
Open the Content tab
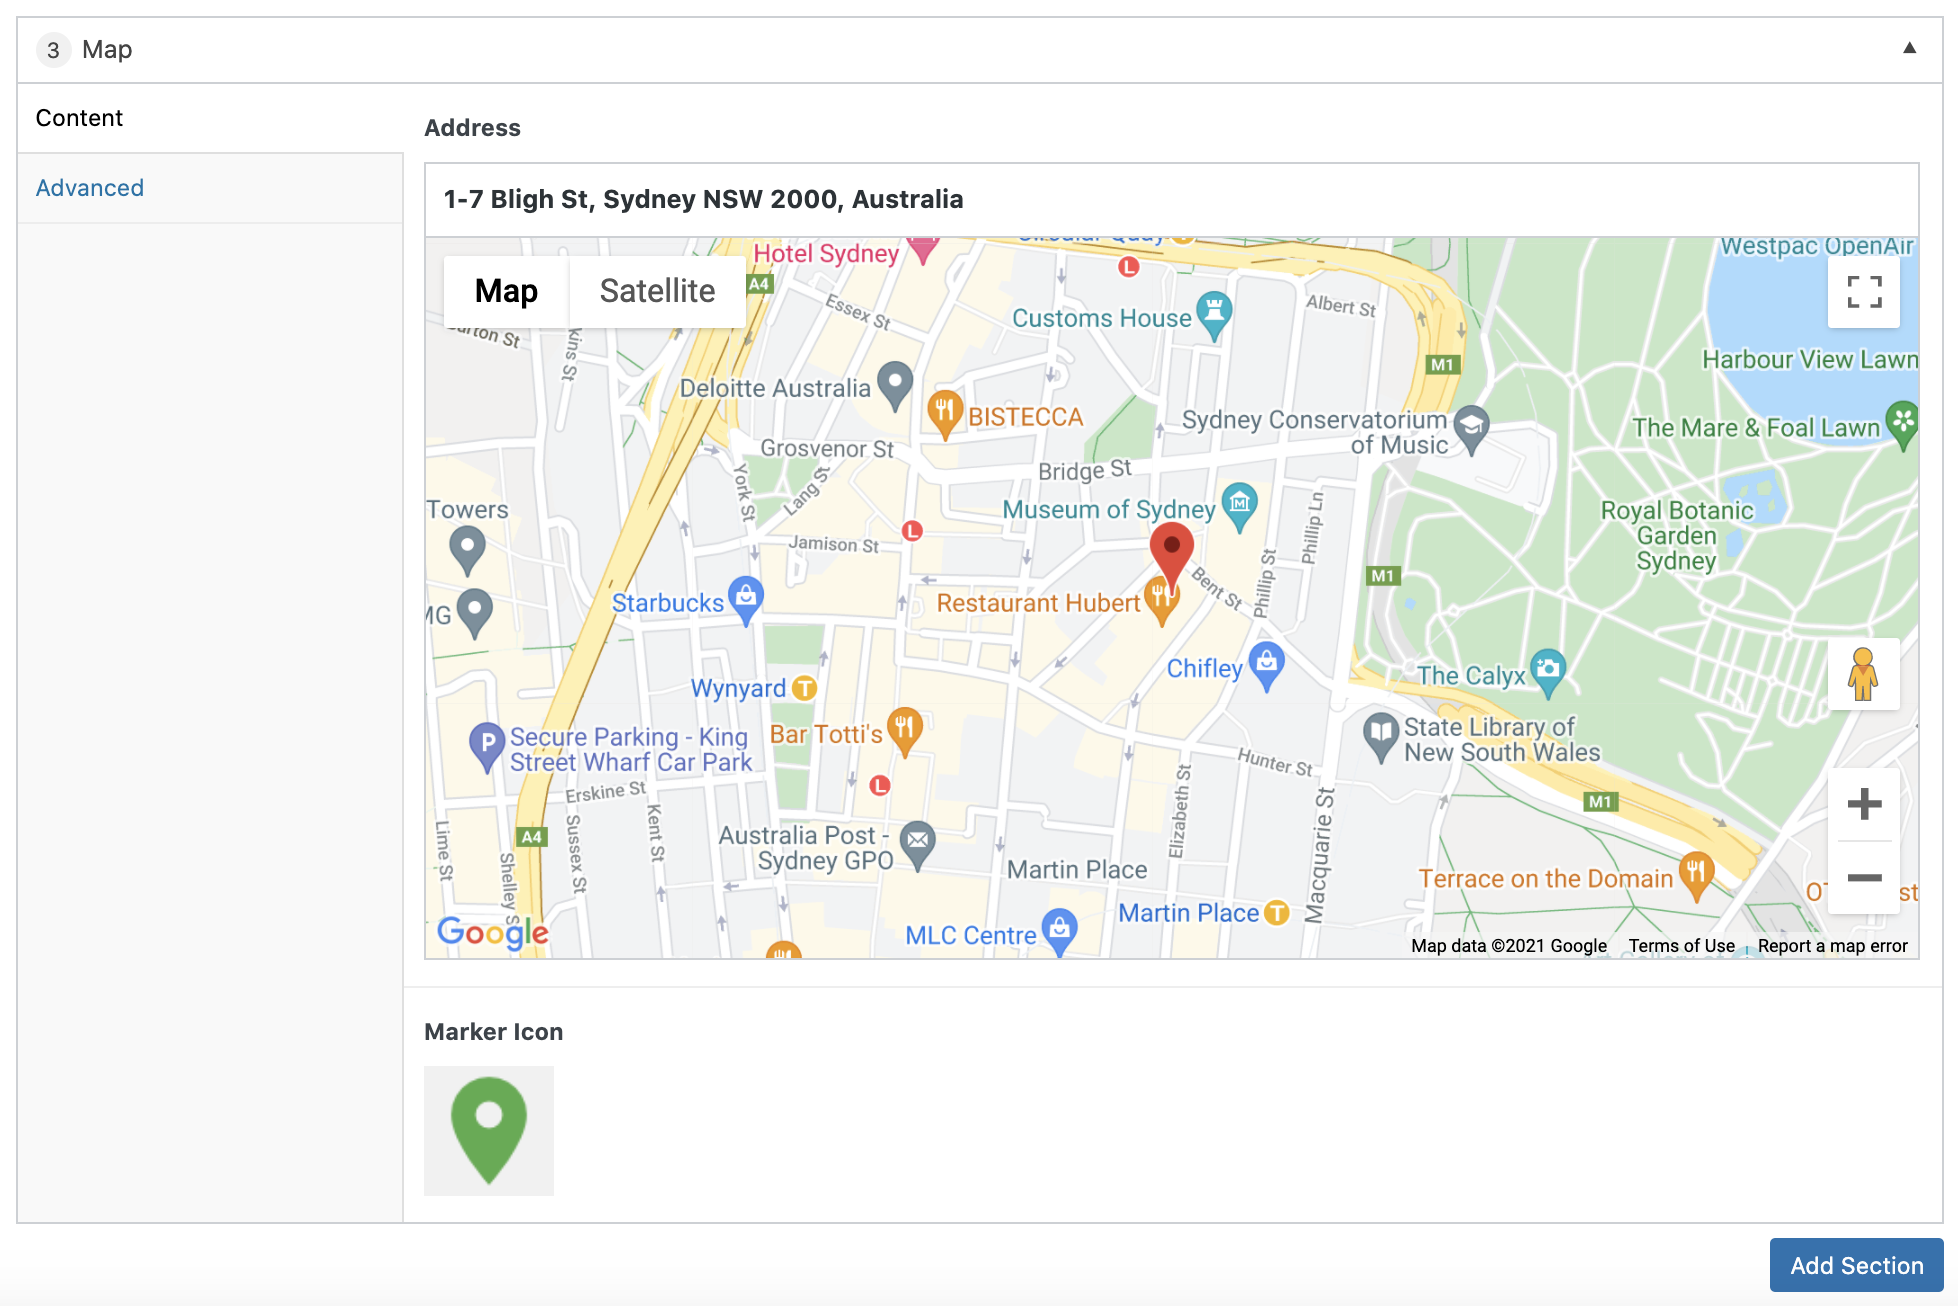pos(210,118)
